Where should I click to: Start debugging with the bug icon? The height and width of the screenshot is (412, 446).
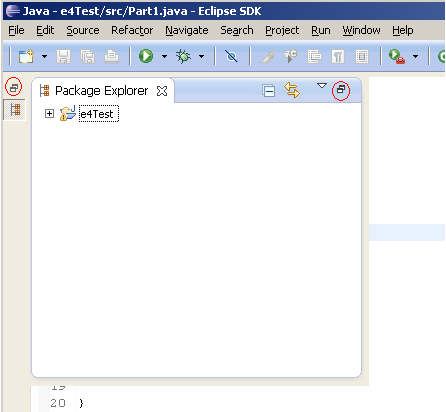(183, 56)
